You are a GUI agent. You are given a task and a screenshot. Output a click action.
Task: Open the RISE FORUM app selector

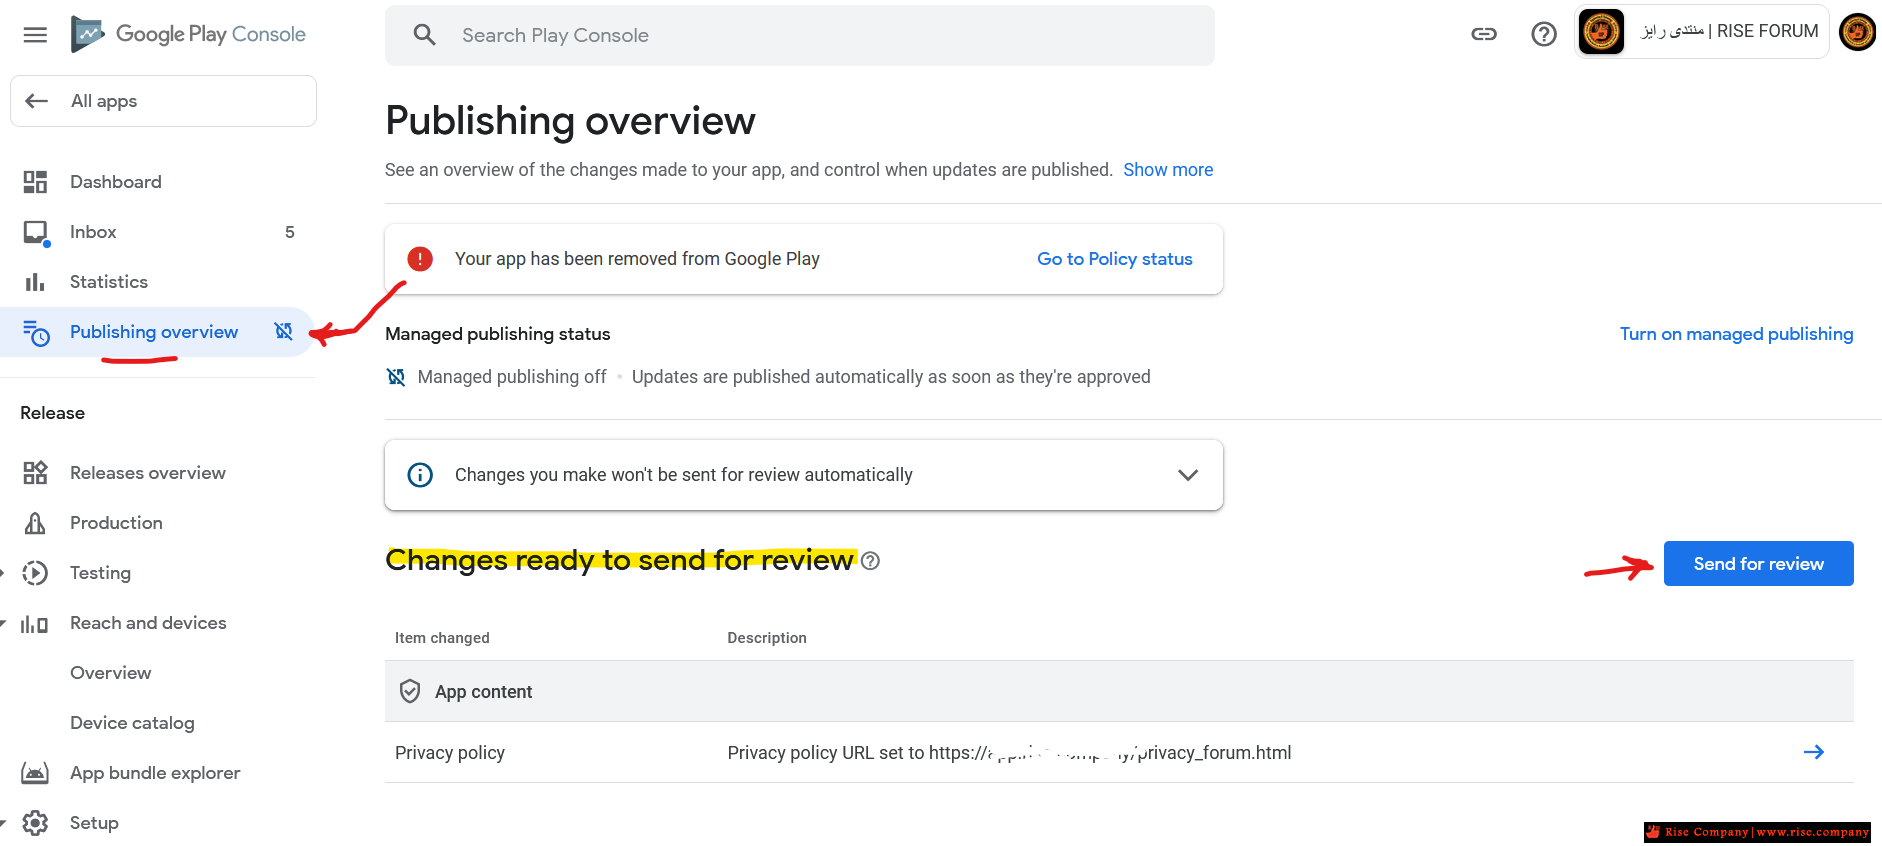coord(1702,31)
